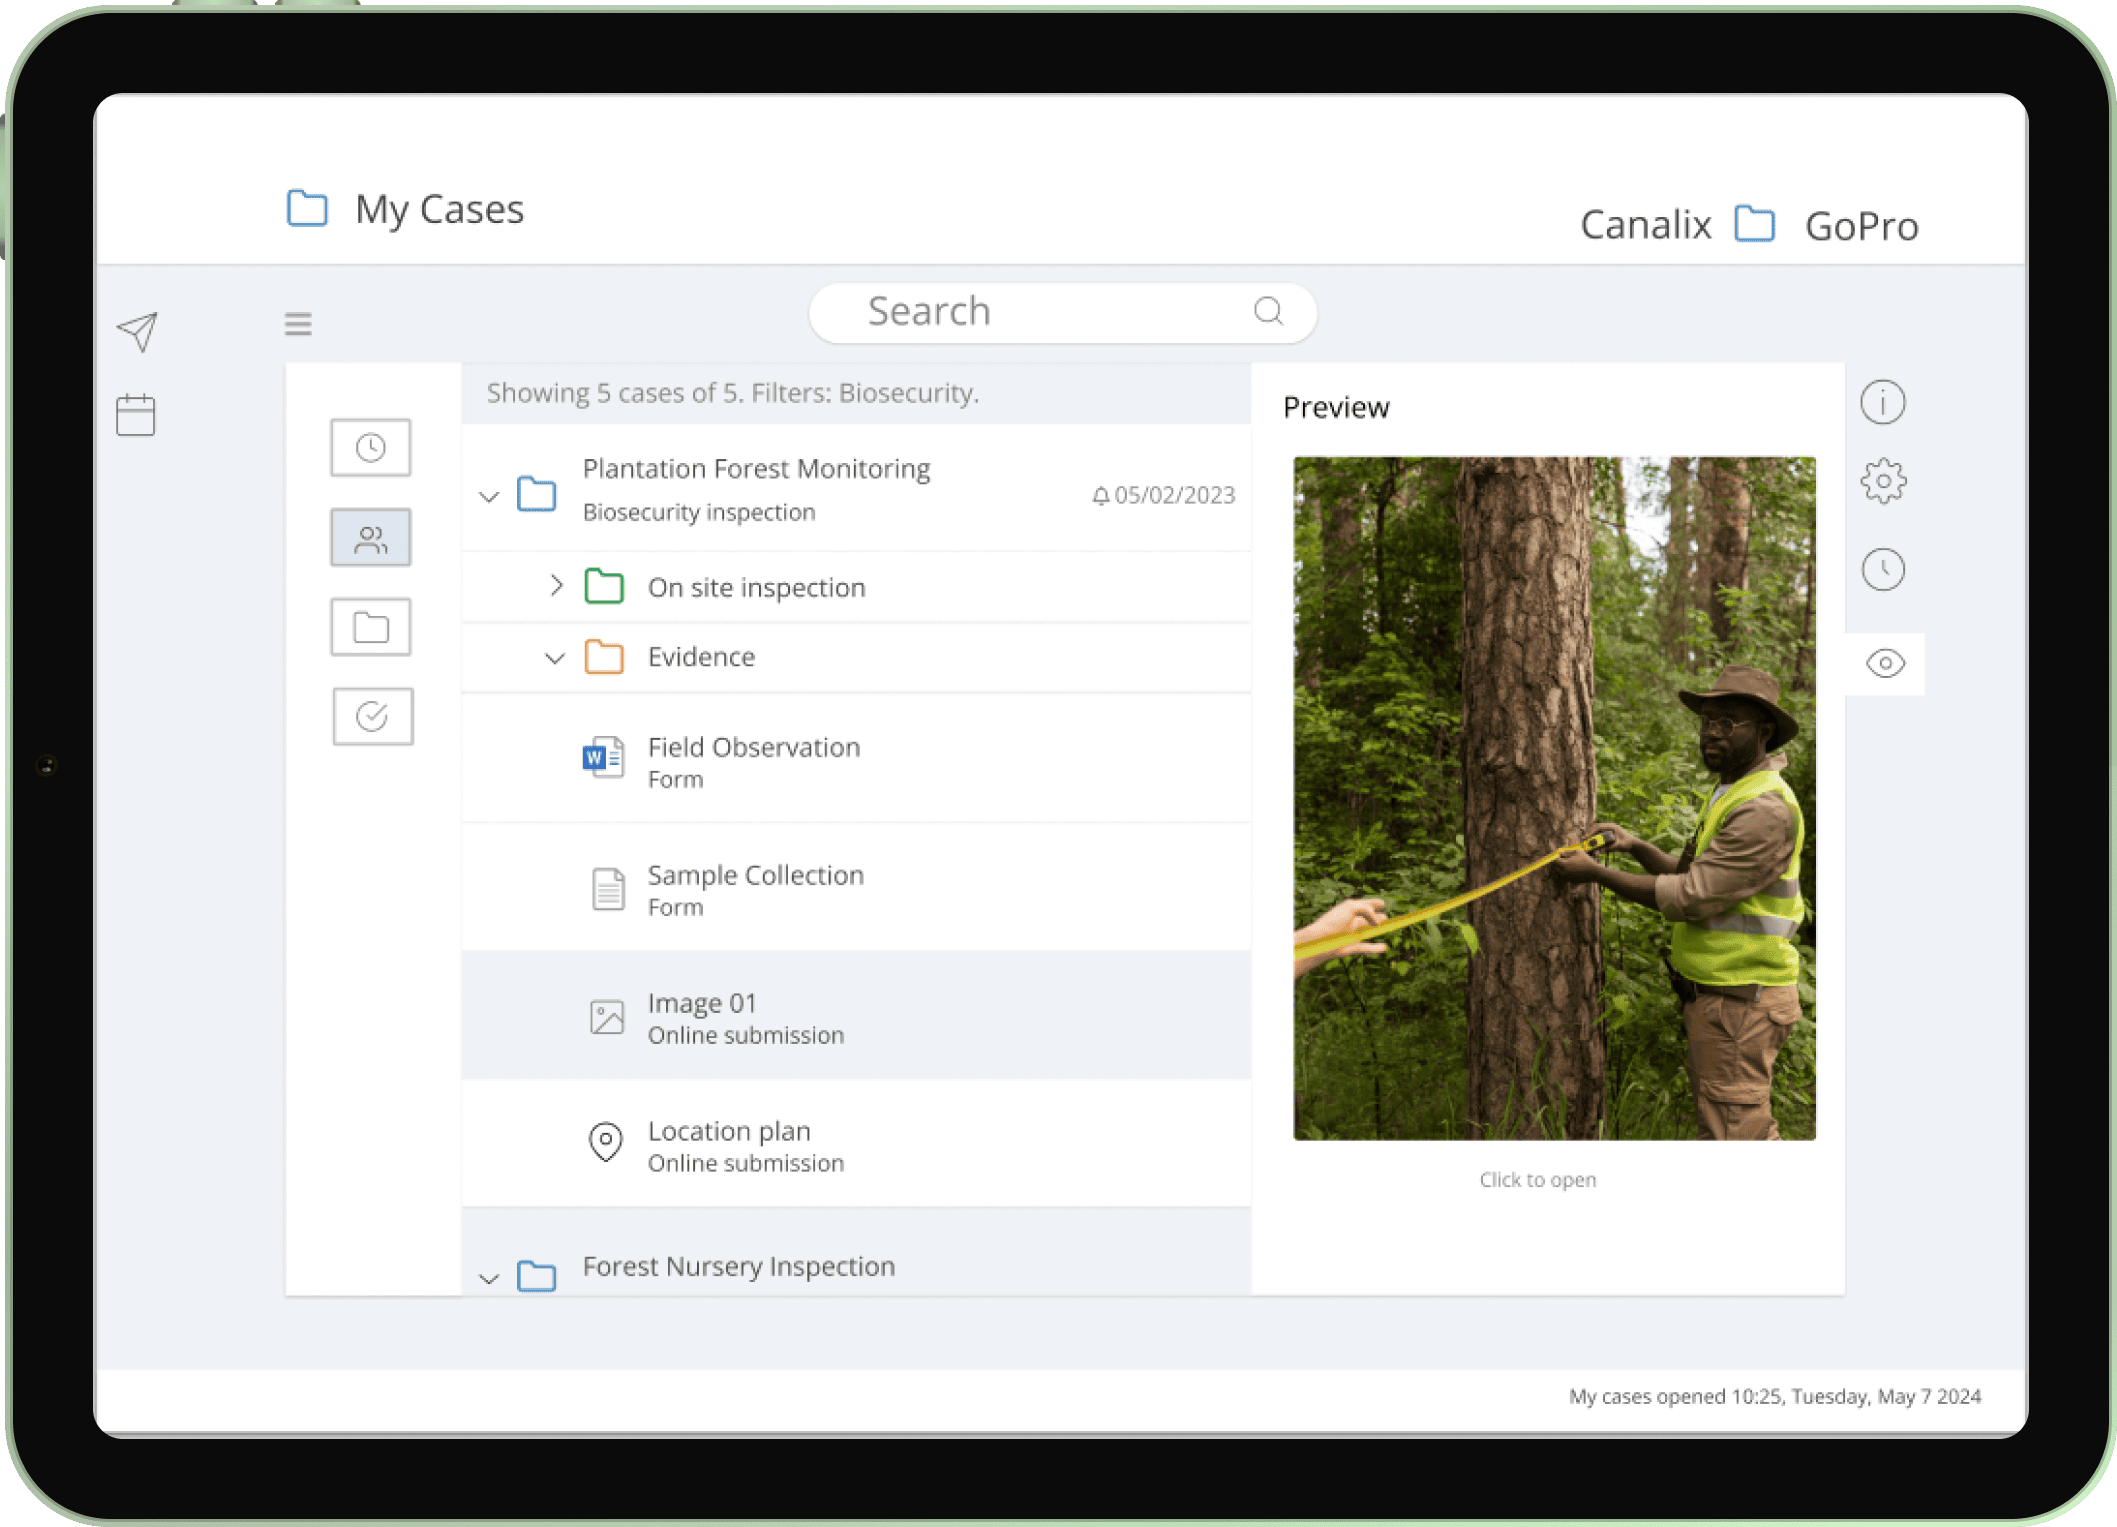Select the recent clock filter button
The width and height of the screenshot is (2117, 1527).
[x=371, y=447]
